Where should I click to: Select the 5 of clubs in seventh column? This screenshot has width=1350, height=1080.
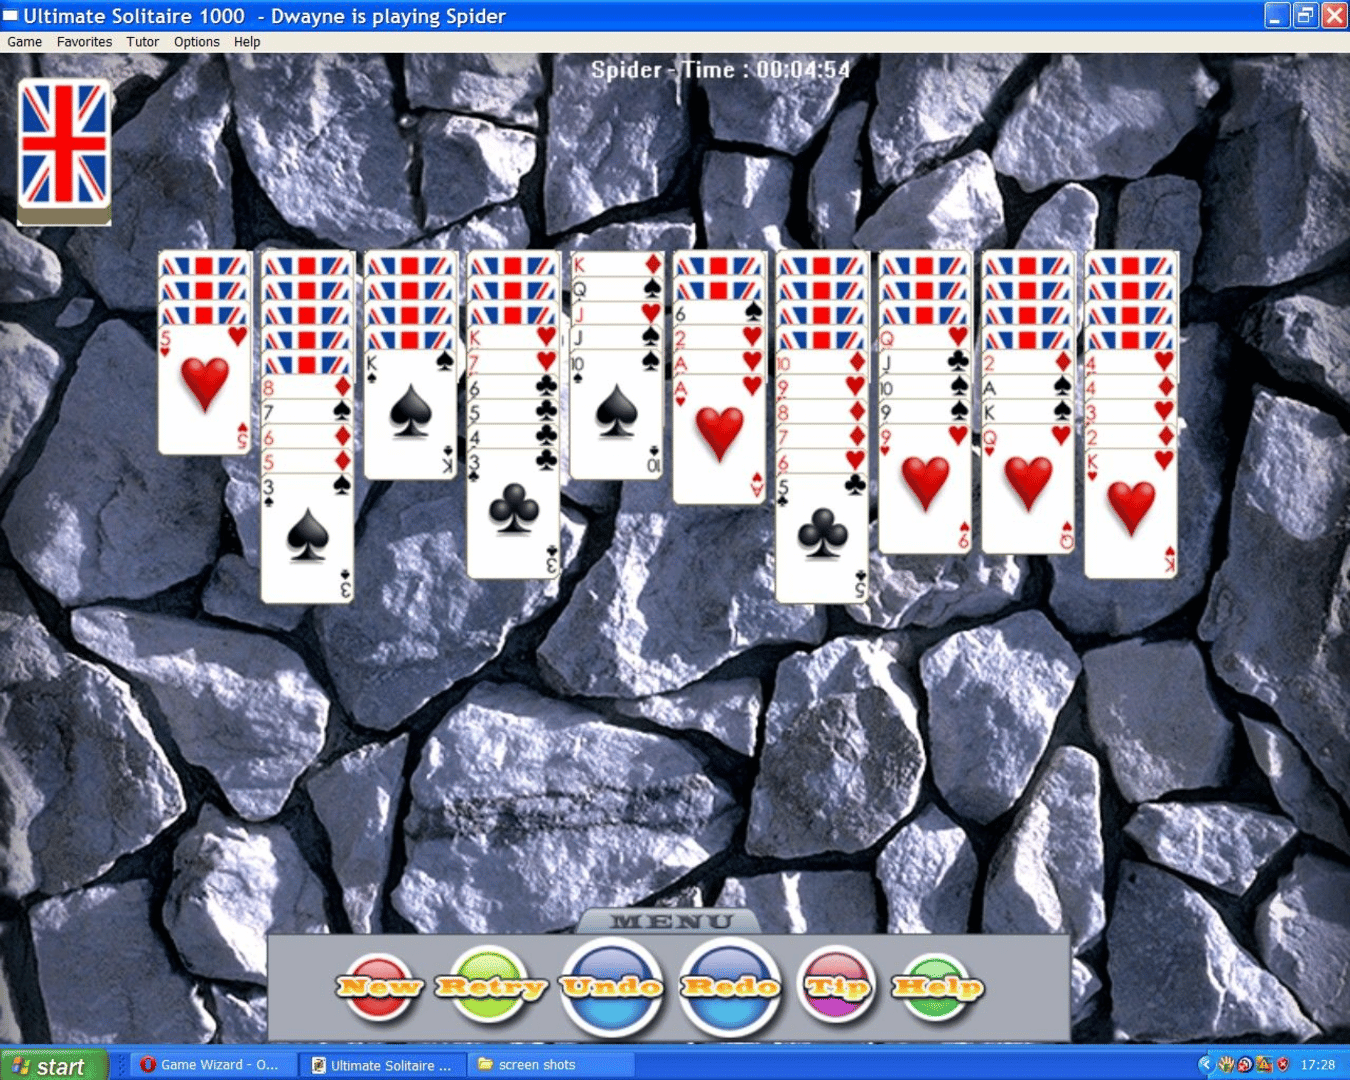[x=822, y=538]
